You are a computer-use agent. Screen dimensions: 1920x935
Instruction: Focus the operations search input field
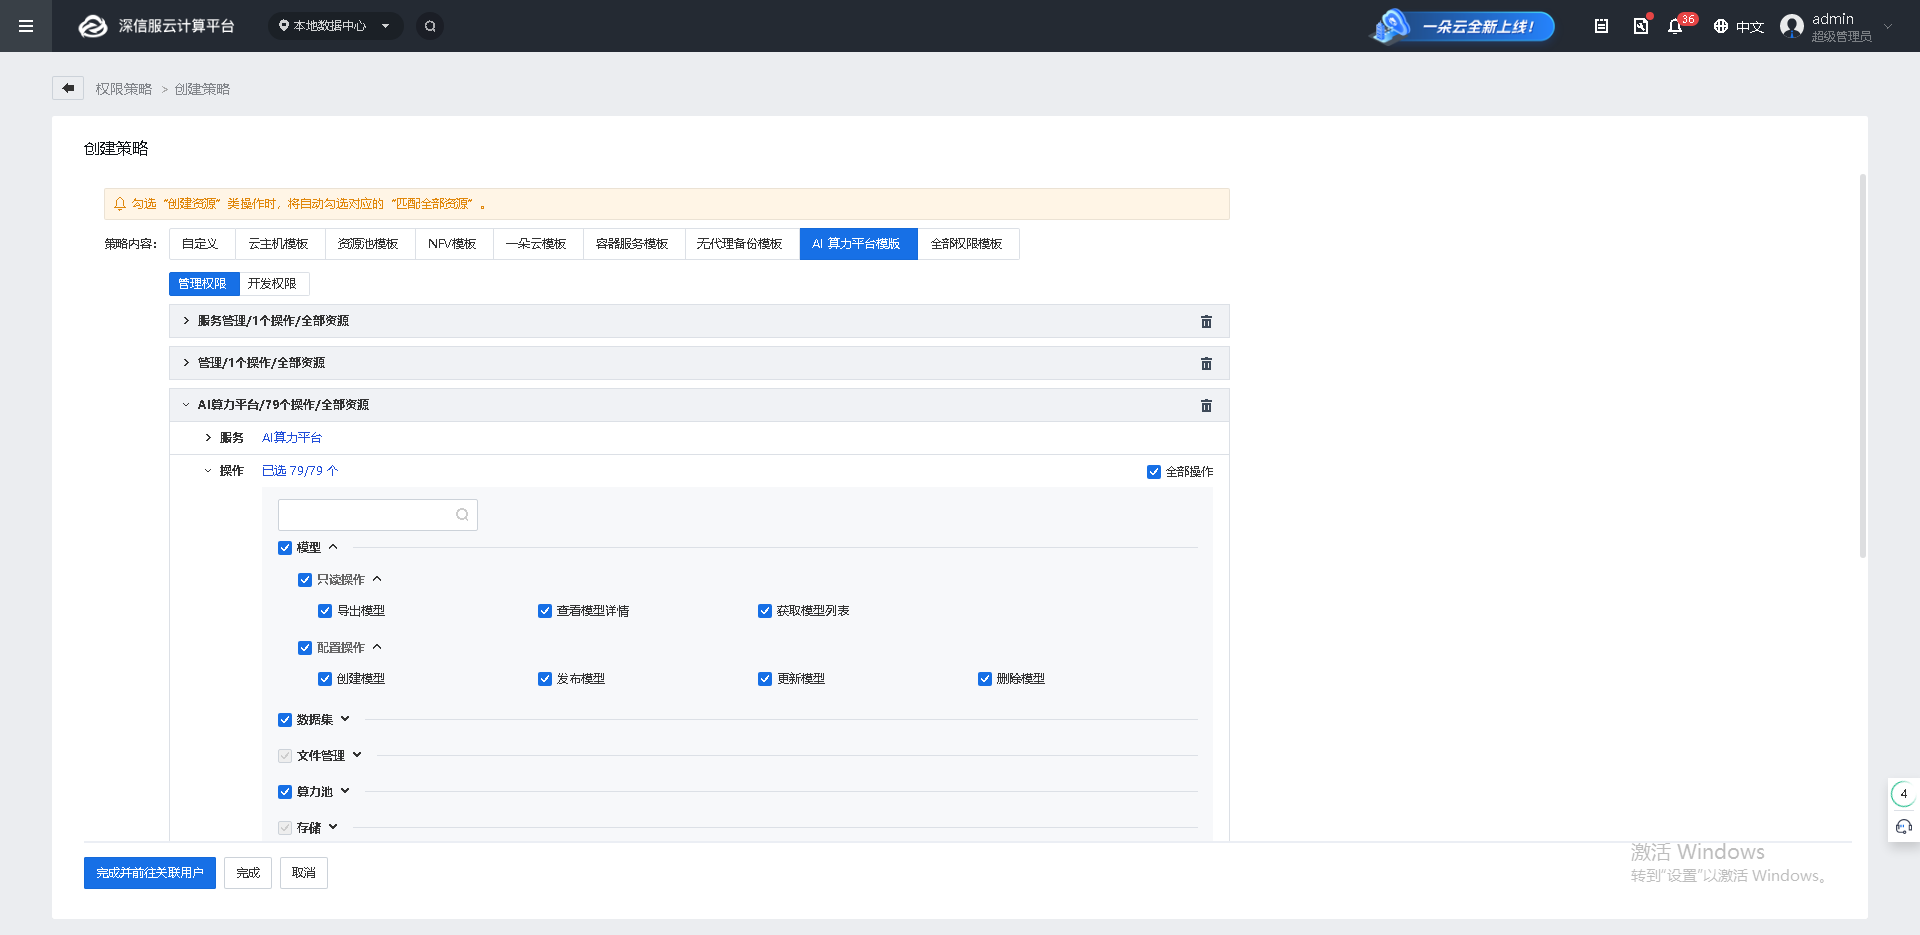click(378, 515)
